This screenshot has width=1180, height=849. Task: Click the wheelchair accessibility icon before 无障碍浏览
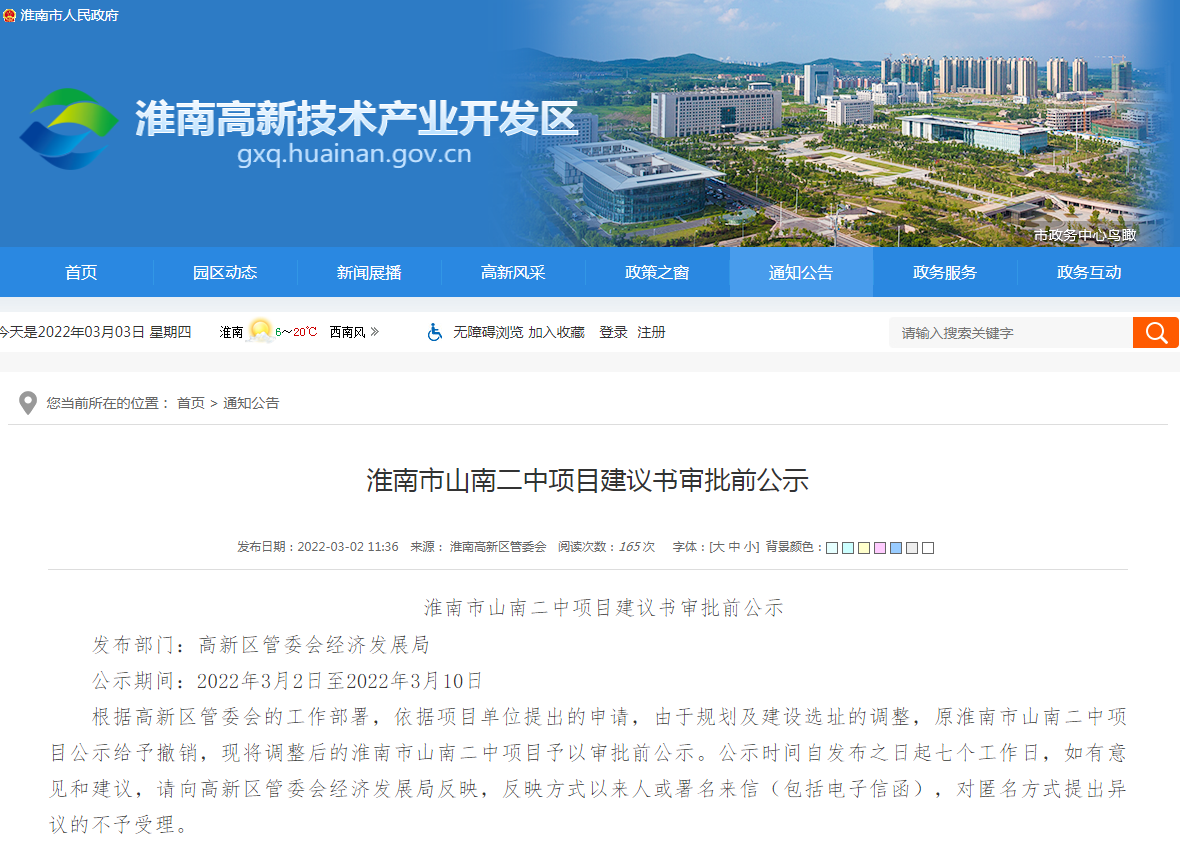(x=434, y=332)
